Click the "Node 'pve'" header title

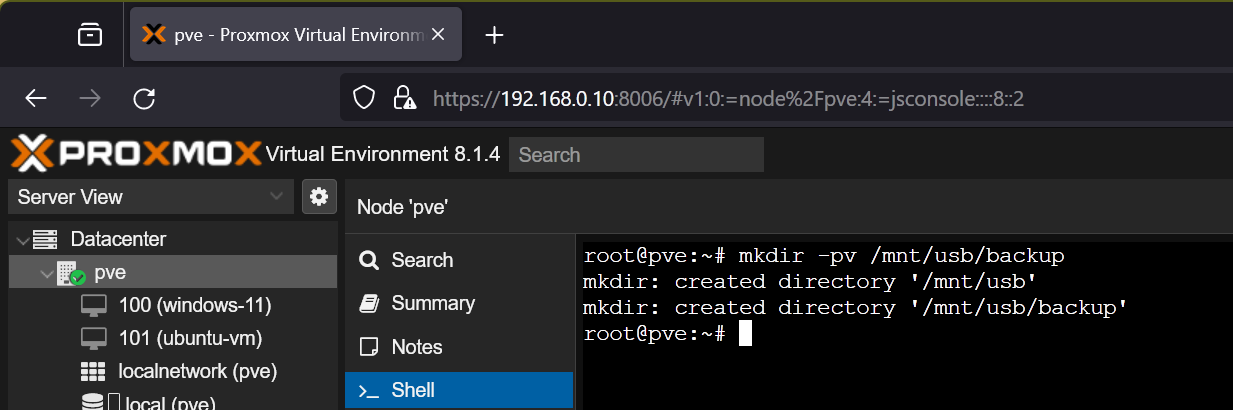pos(403,207)
